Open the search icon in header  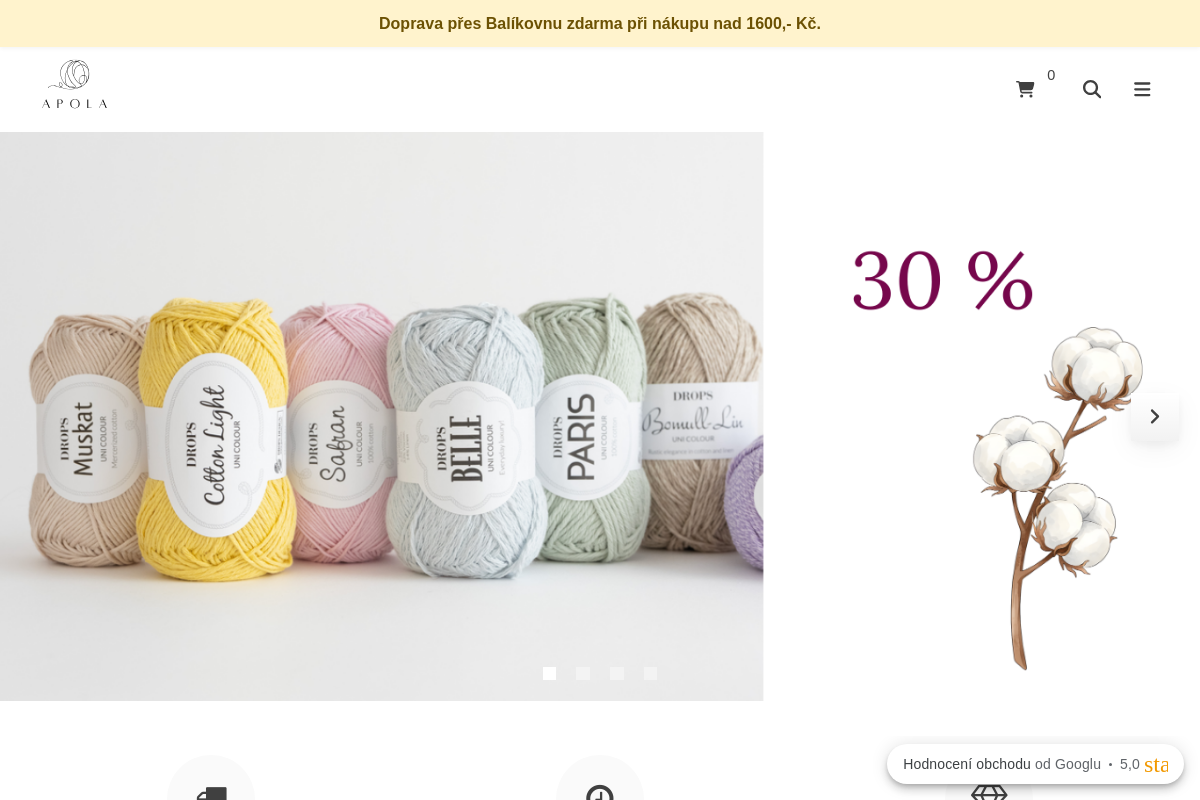click(x=1092, y=89)
